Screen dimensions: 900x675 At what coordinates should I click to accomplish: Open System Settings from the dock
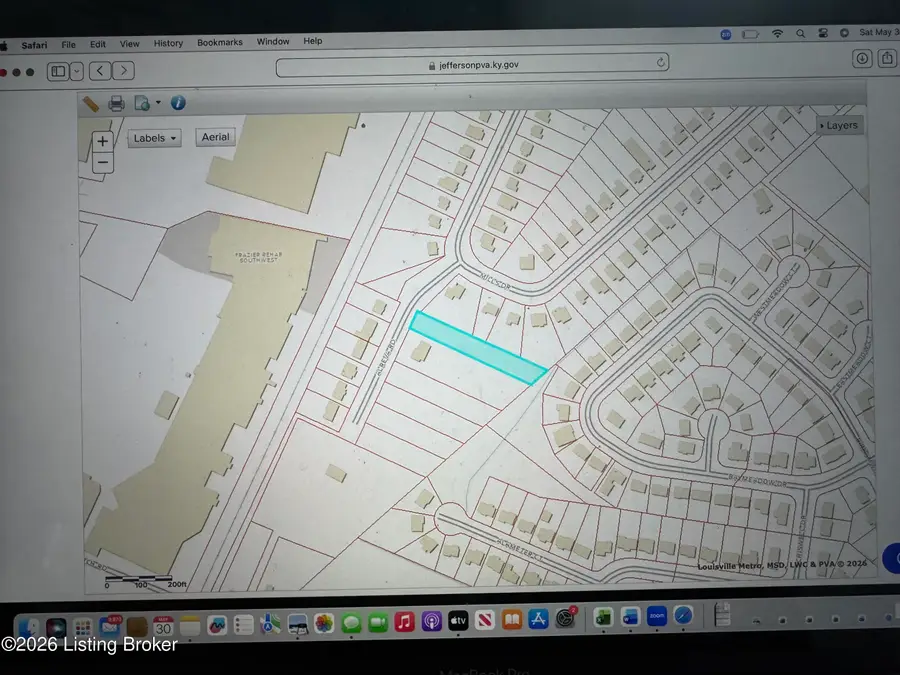pos(565,618)
